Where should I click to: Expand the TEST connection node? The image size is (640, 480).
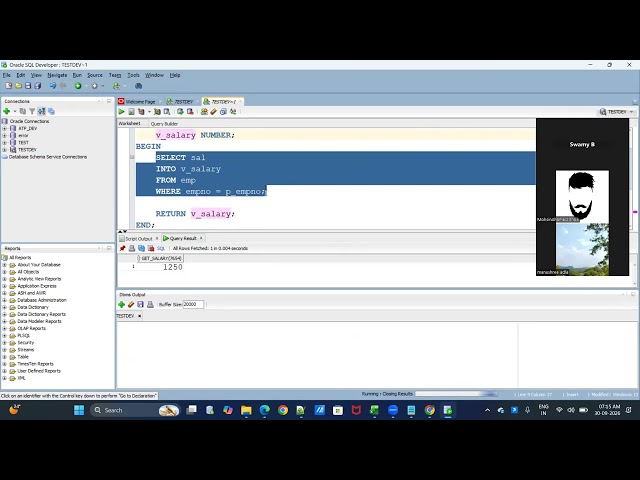point(4,142)
